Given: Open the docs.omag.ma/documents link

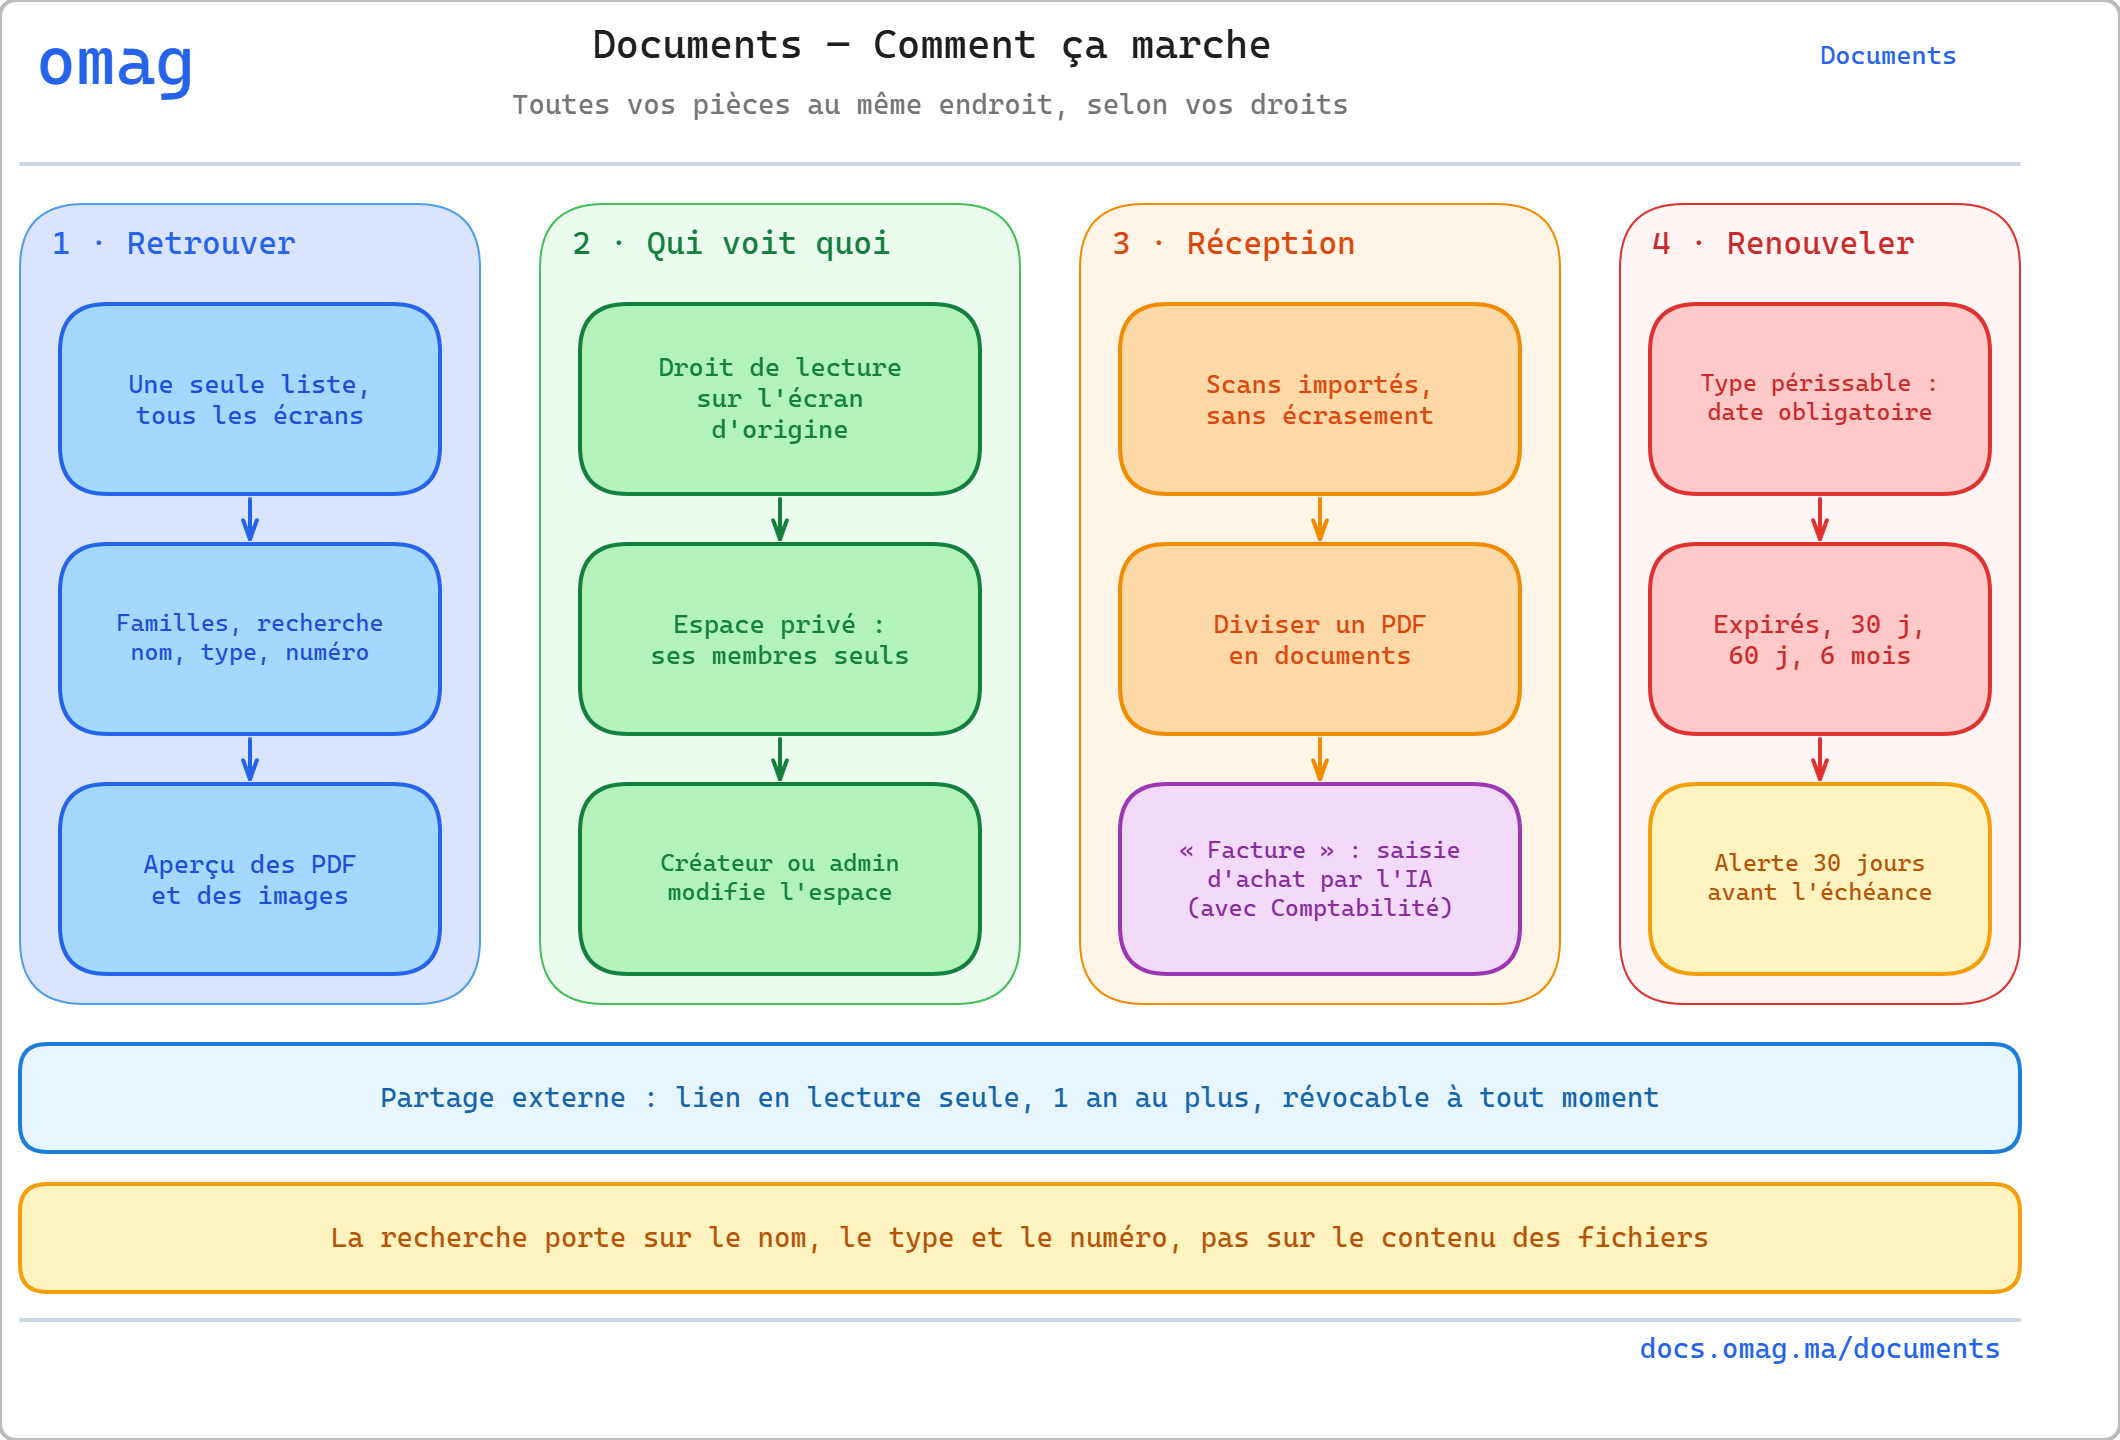Looking at the screenshot, I should pos(1820,1349).
